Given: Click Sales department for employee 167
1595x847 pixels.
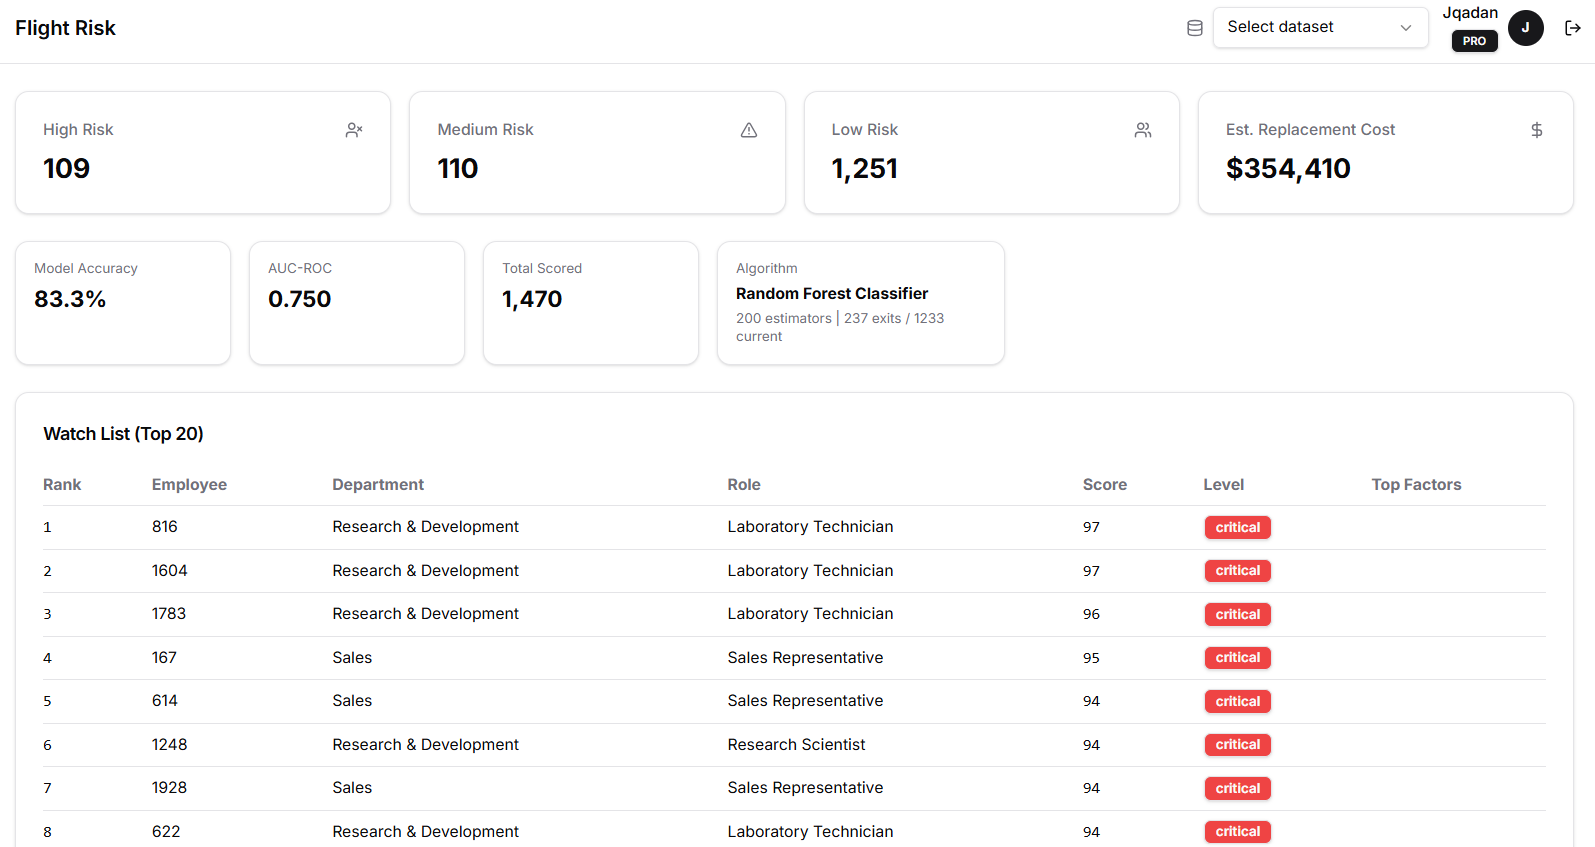Looking at the screenshot, I should [x=352, y=657].
